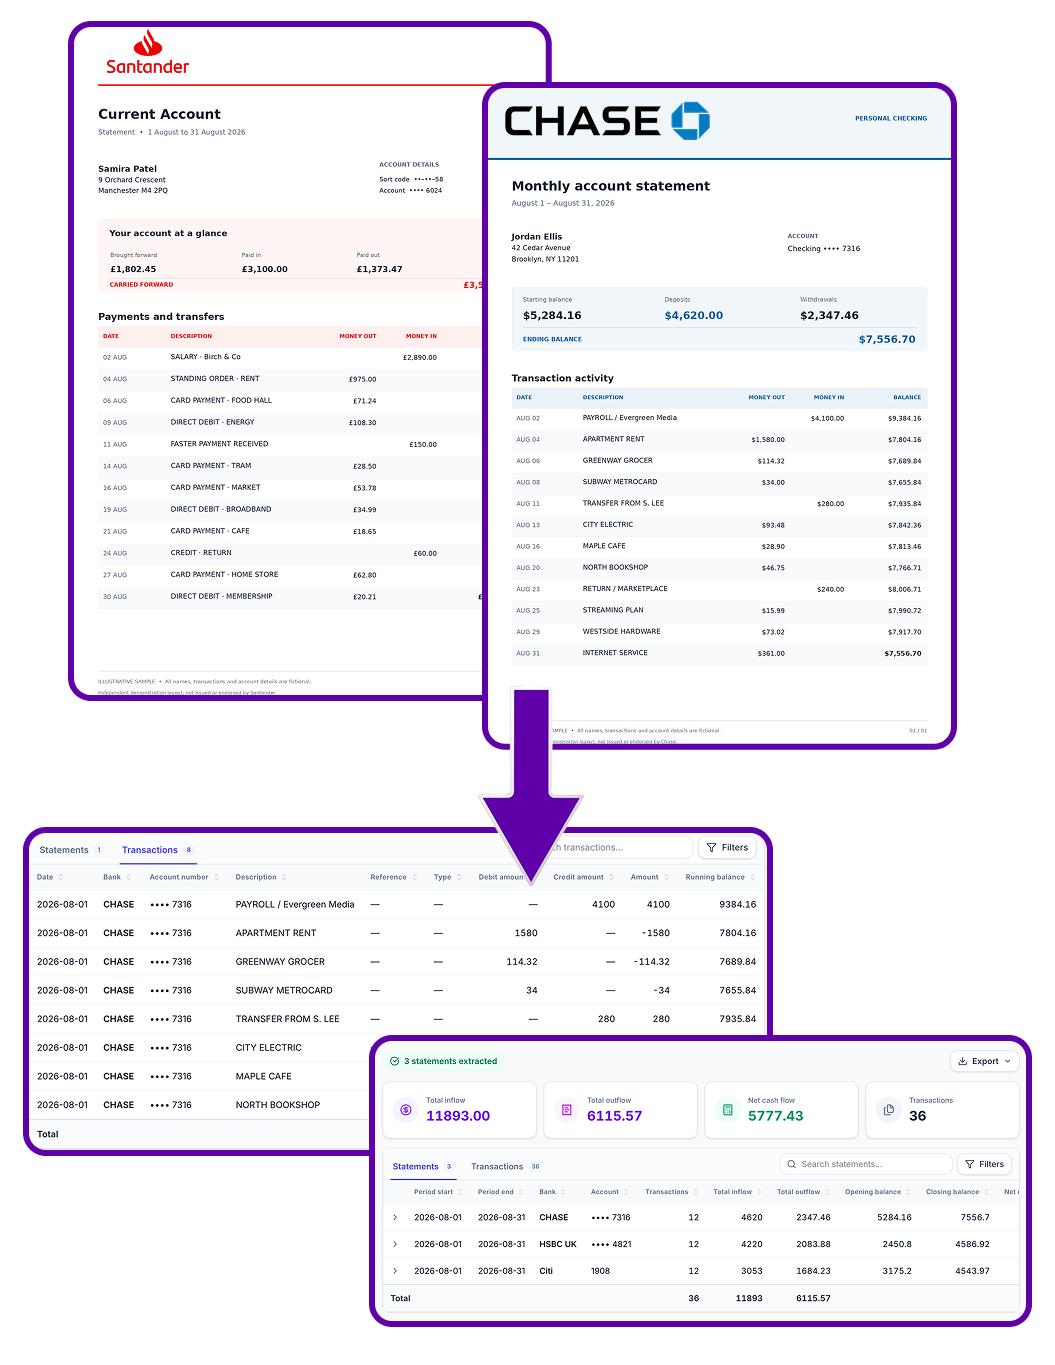Sort statements by Closing balance column

coord(957,1192)
